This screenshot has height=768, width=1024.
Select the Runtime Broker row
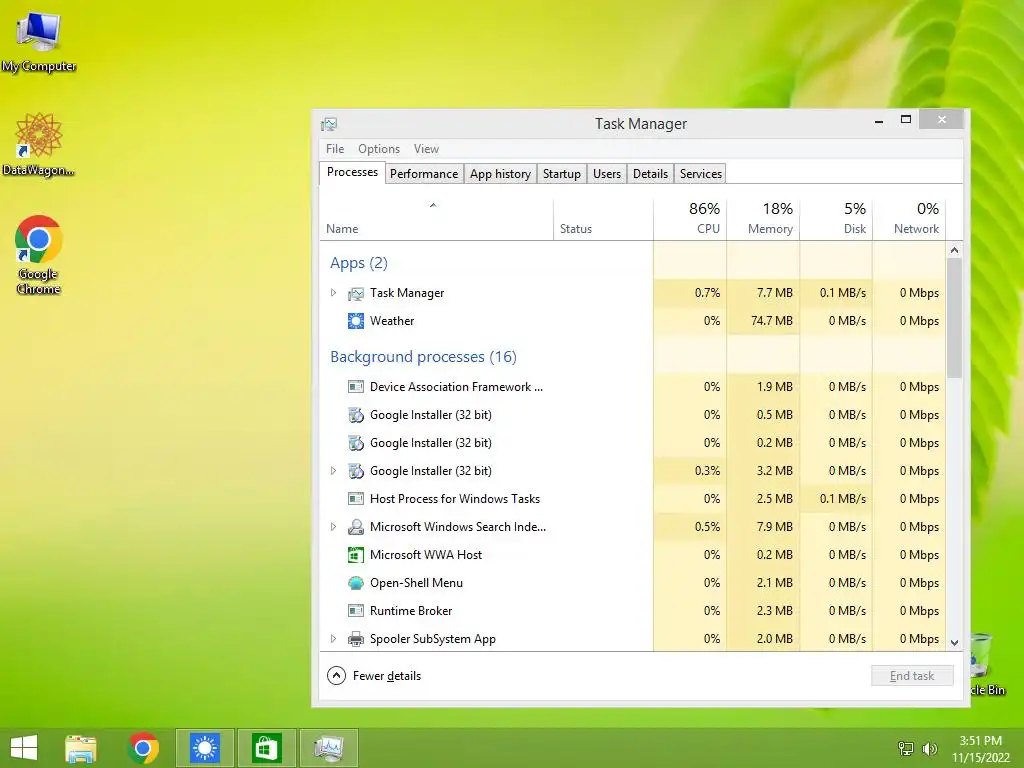pos(632,611)
